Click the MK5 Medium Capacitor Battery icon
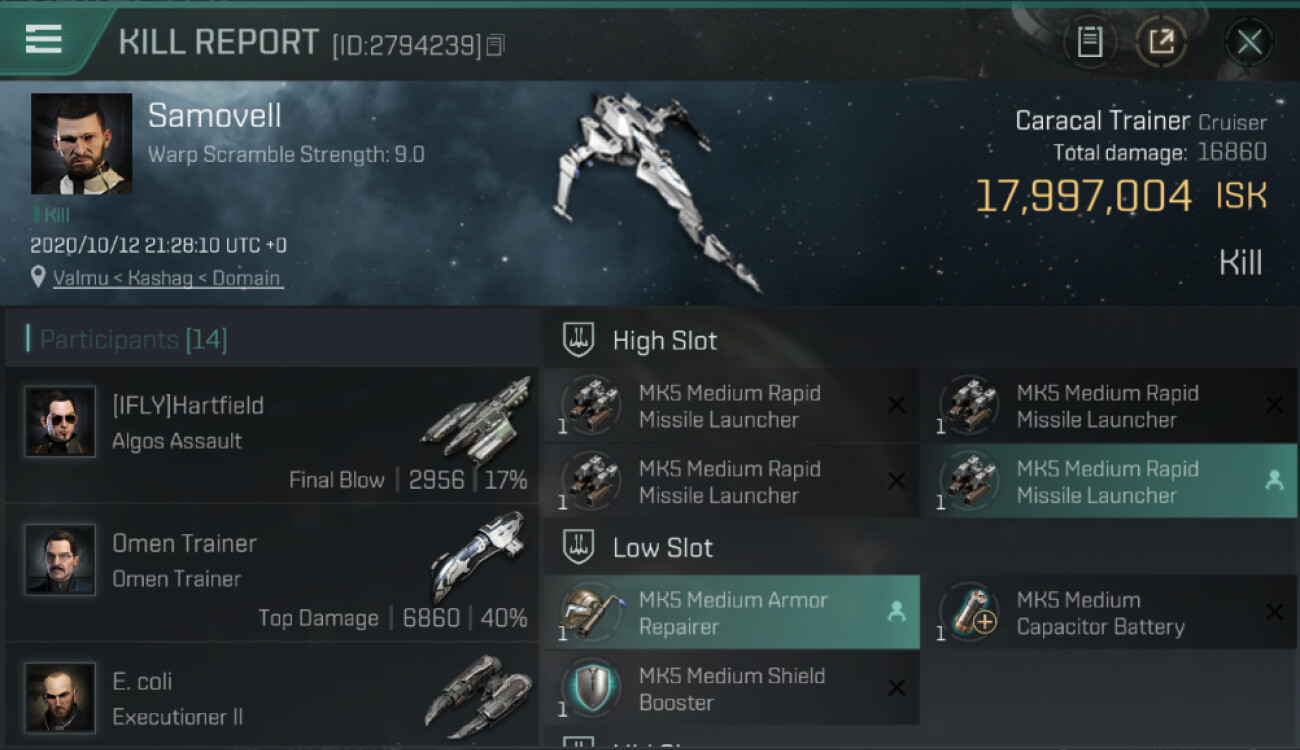 click(x=970, y=612)
